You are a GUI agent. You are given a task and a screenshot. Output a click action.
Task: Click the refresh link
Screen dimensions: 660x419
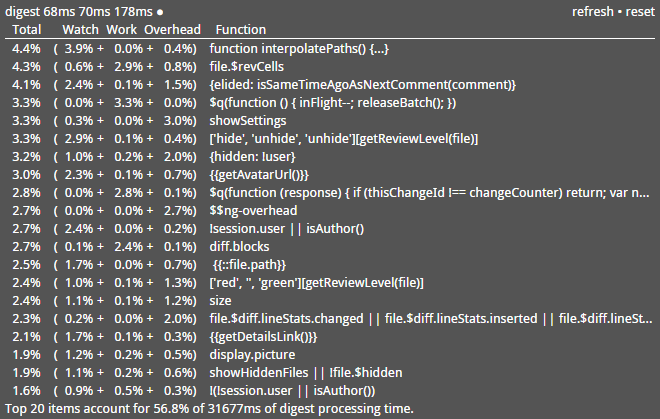pos(593,11)
